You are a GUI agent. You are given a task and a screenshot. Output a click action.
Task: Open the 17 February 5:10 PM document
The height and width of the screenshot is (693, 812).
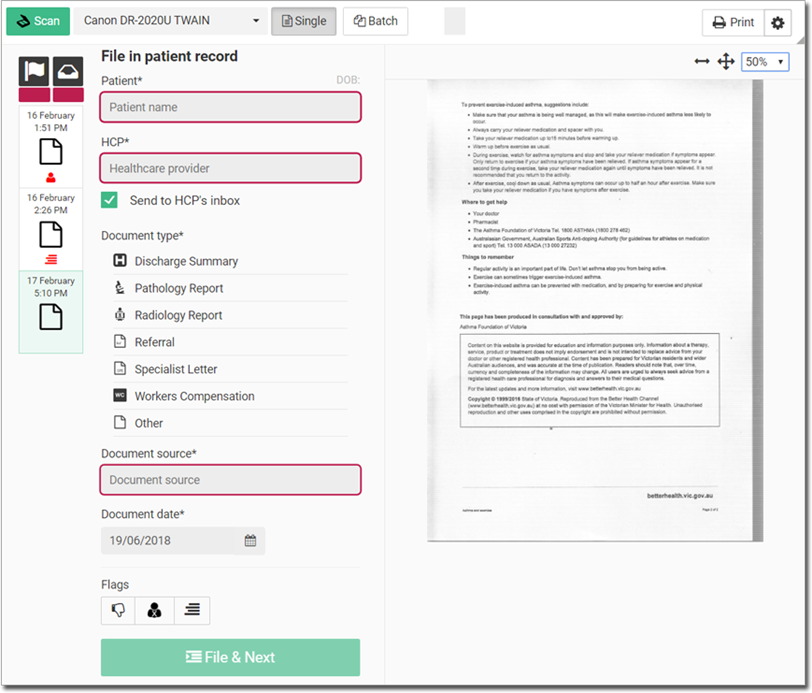51,312
